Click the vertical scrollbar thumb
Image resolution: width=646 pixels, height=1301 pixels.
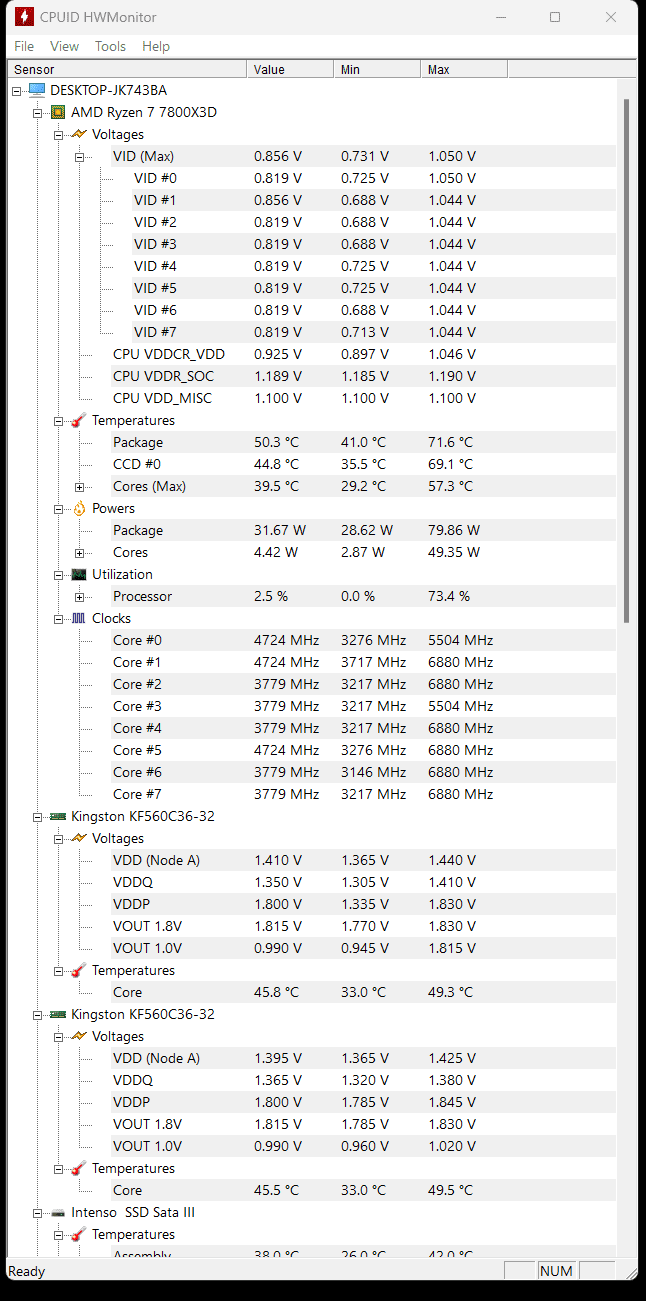pyautogui.click(x=628, y=360)
